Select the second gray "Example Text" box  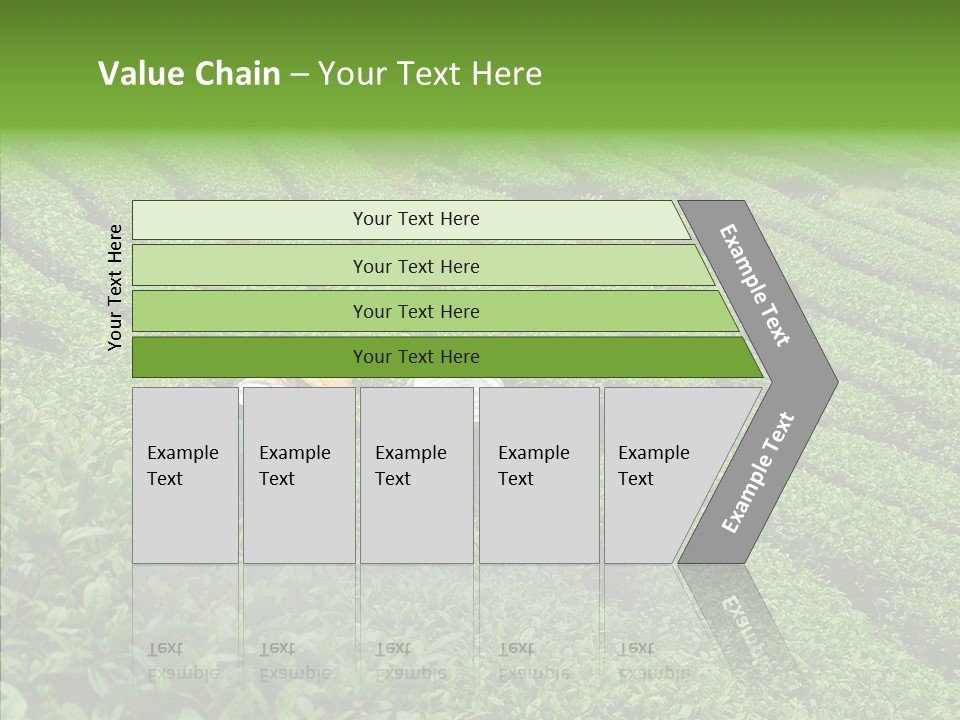(x=297, y=474)
